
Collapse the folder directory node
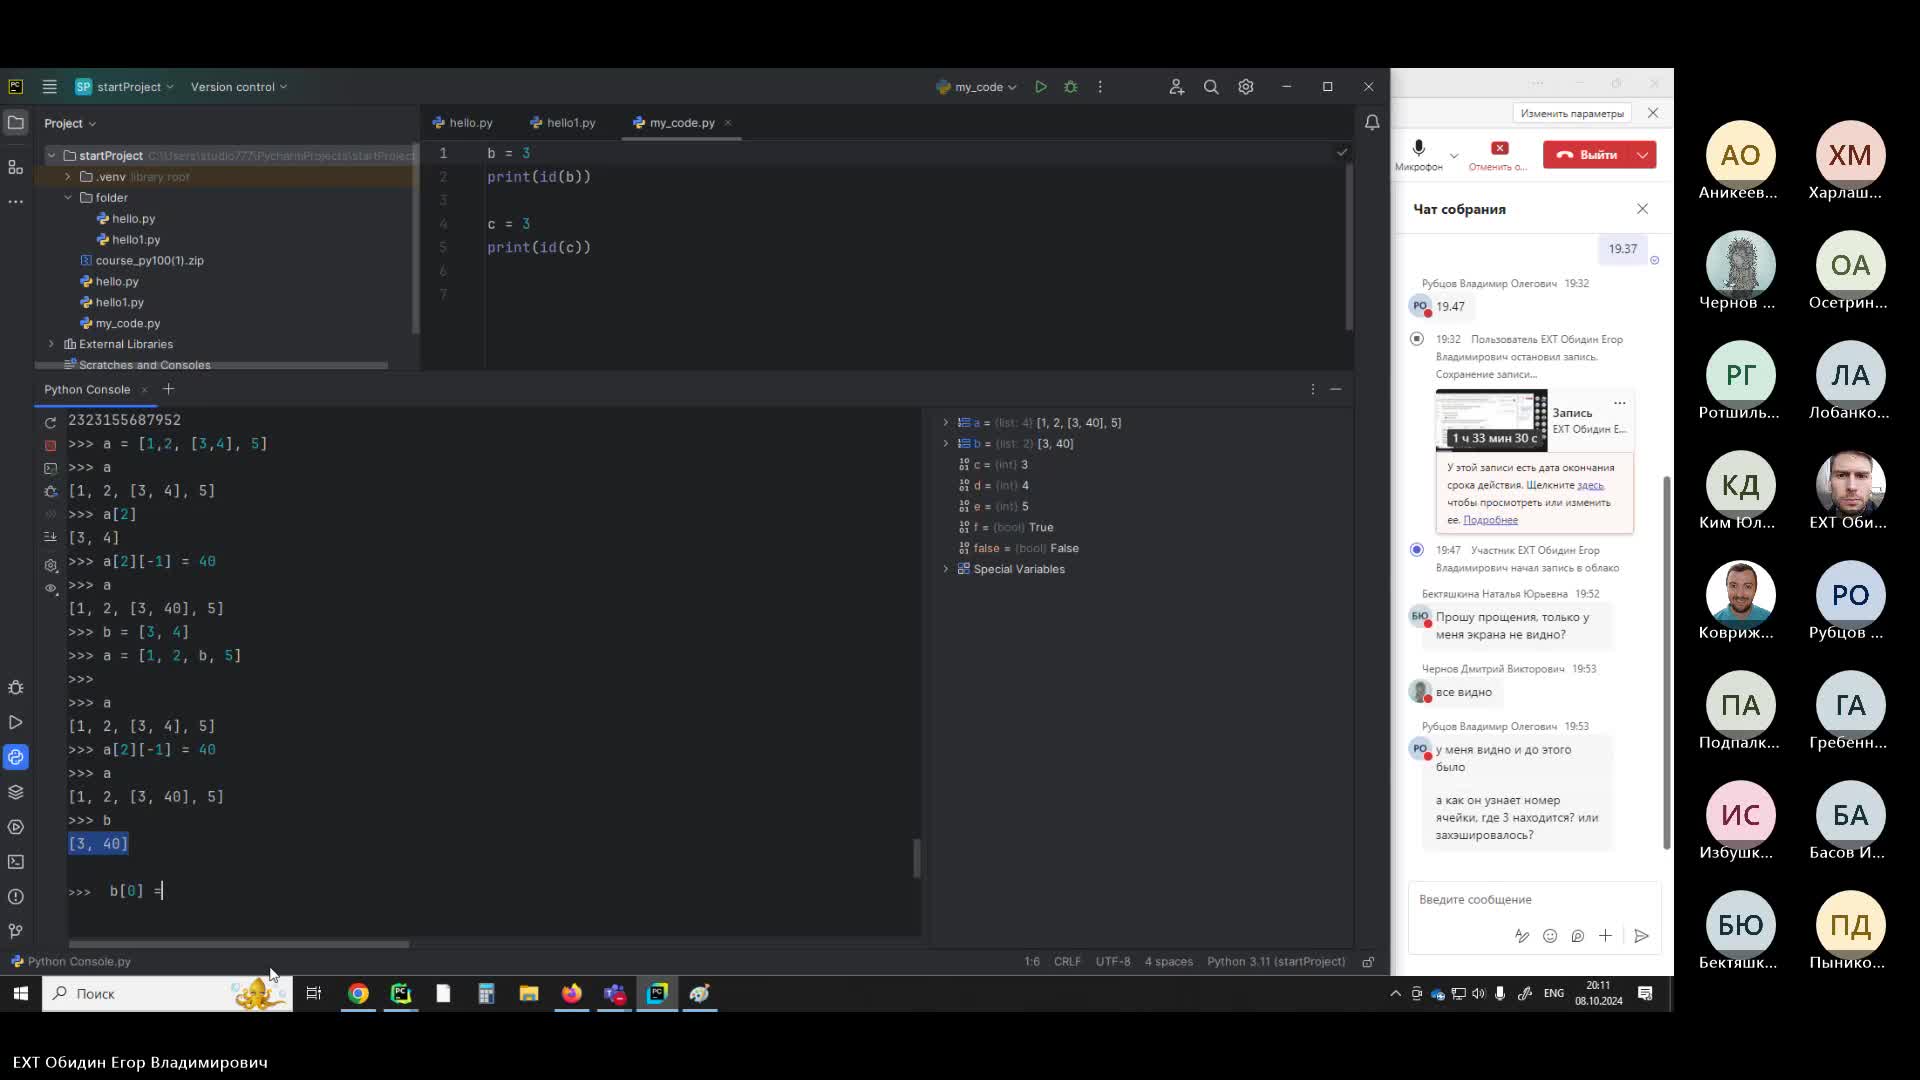click(68, 198)
